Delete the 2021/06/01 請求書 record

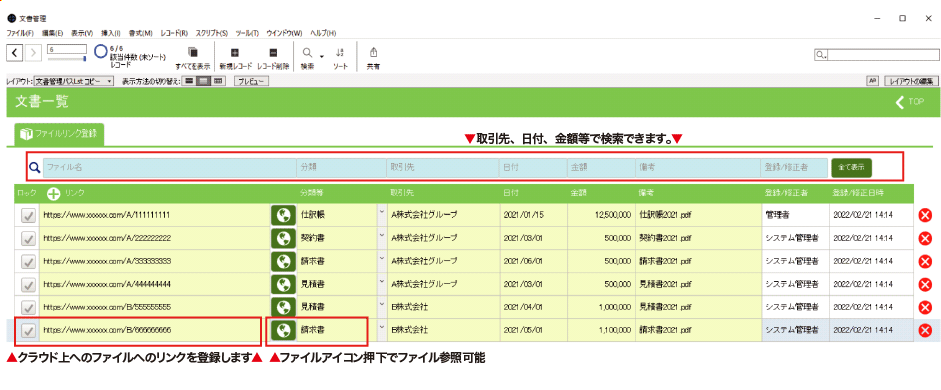tap(925, 261)
